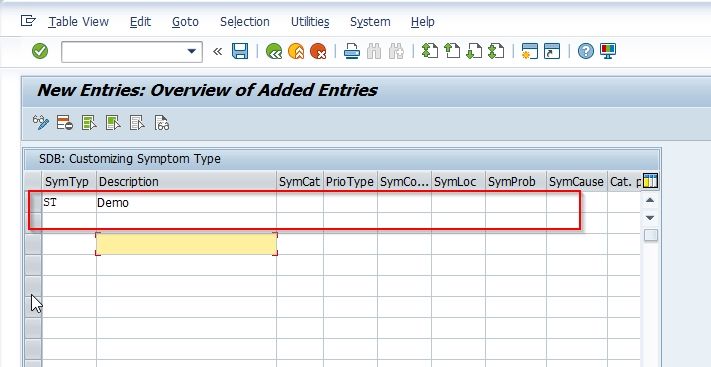Click the table scroll down arrow
Image resolution: width=711 pixels, height=367 pixels.
click(650, 217)
